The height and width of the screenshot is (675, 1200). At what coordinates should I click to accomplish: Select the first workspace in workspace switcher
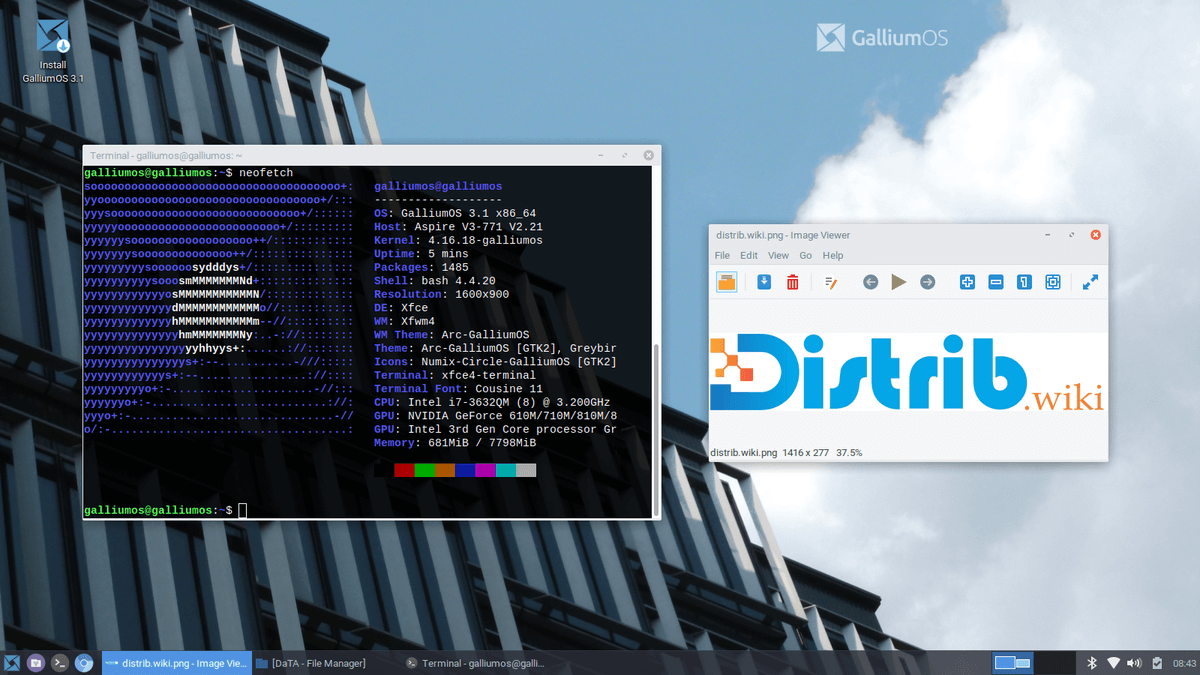[x=1012, y=663]
